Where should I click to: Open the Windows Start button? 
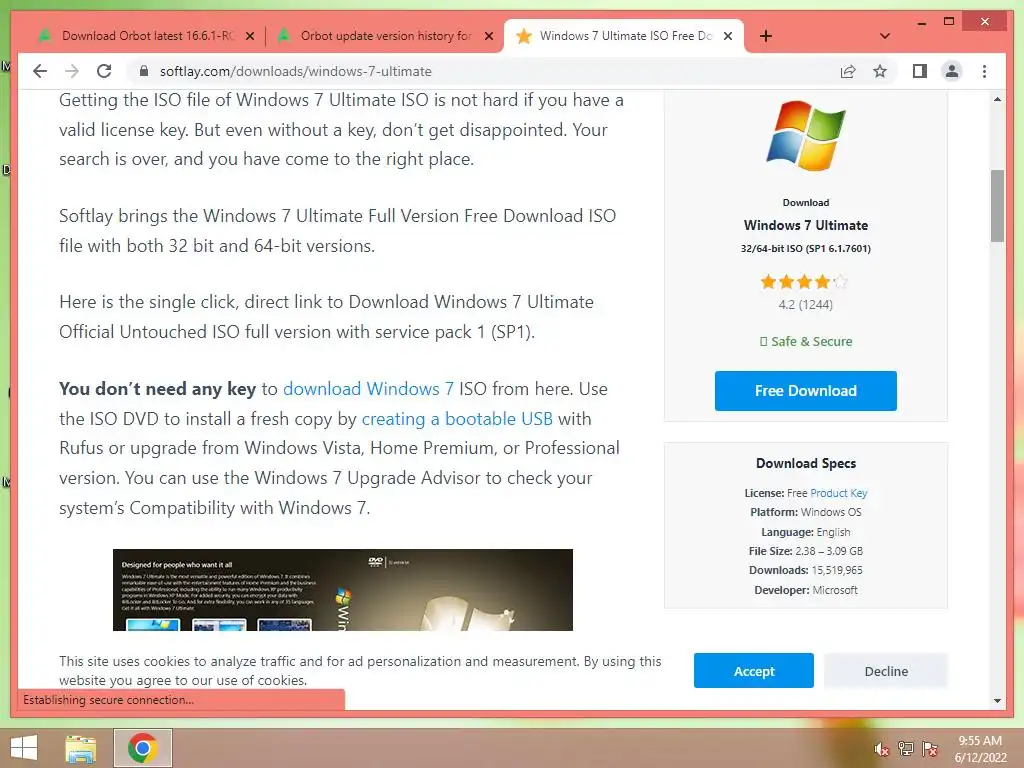click(x=24, y=748)
